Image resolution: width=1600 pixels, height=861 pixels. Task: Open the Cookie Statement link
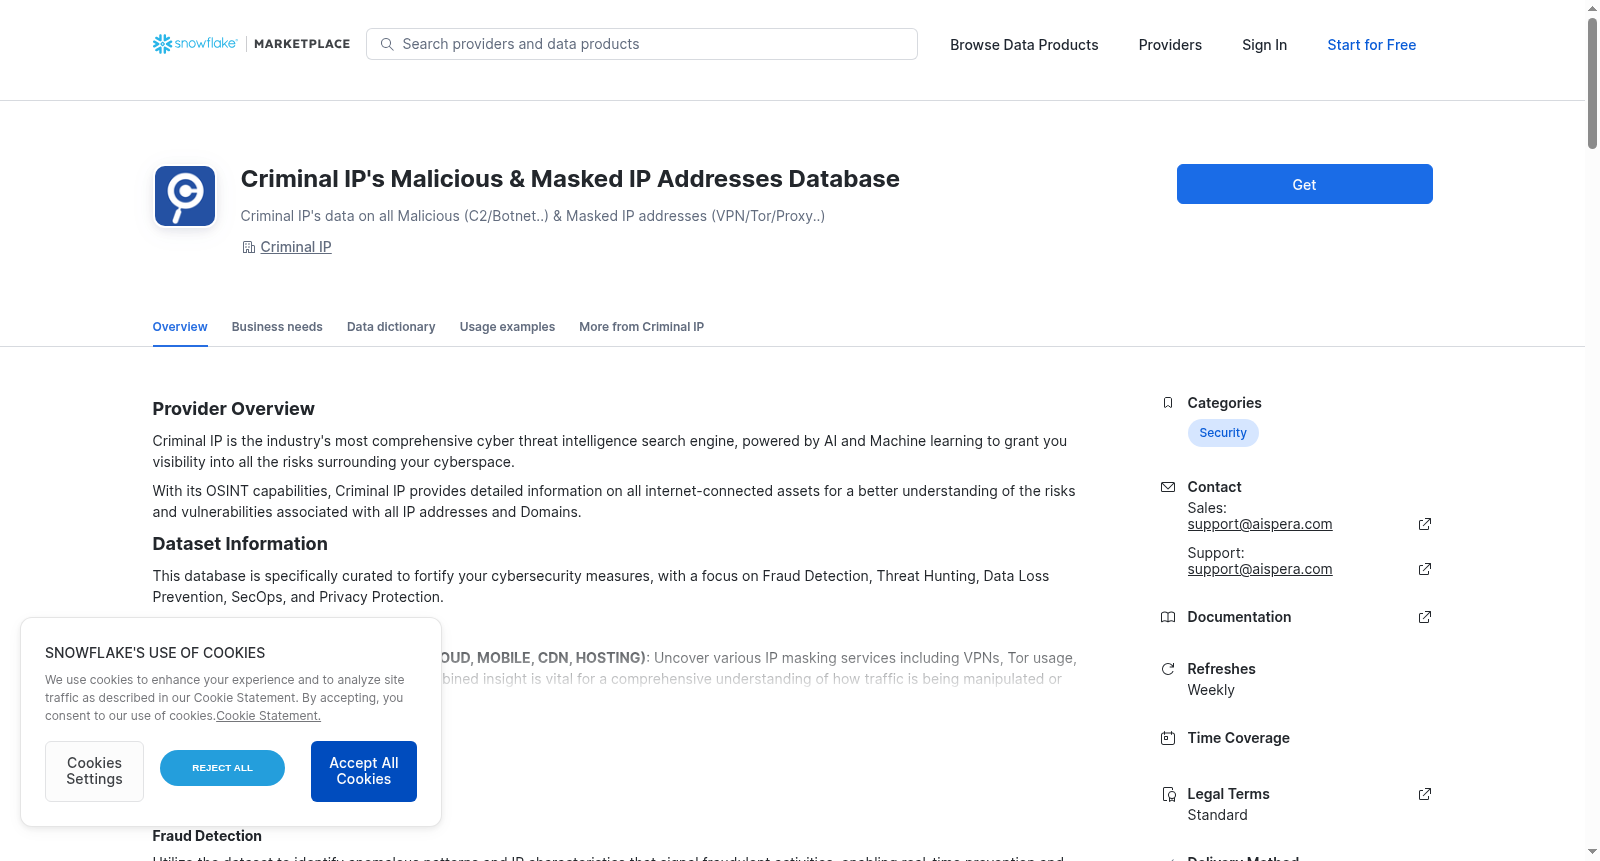269,716
